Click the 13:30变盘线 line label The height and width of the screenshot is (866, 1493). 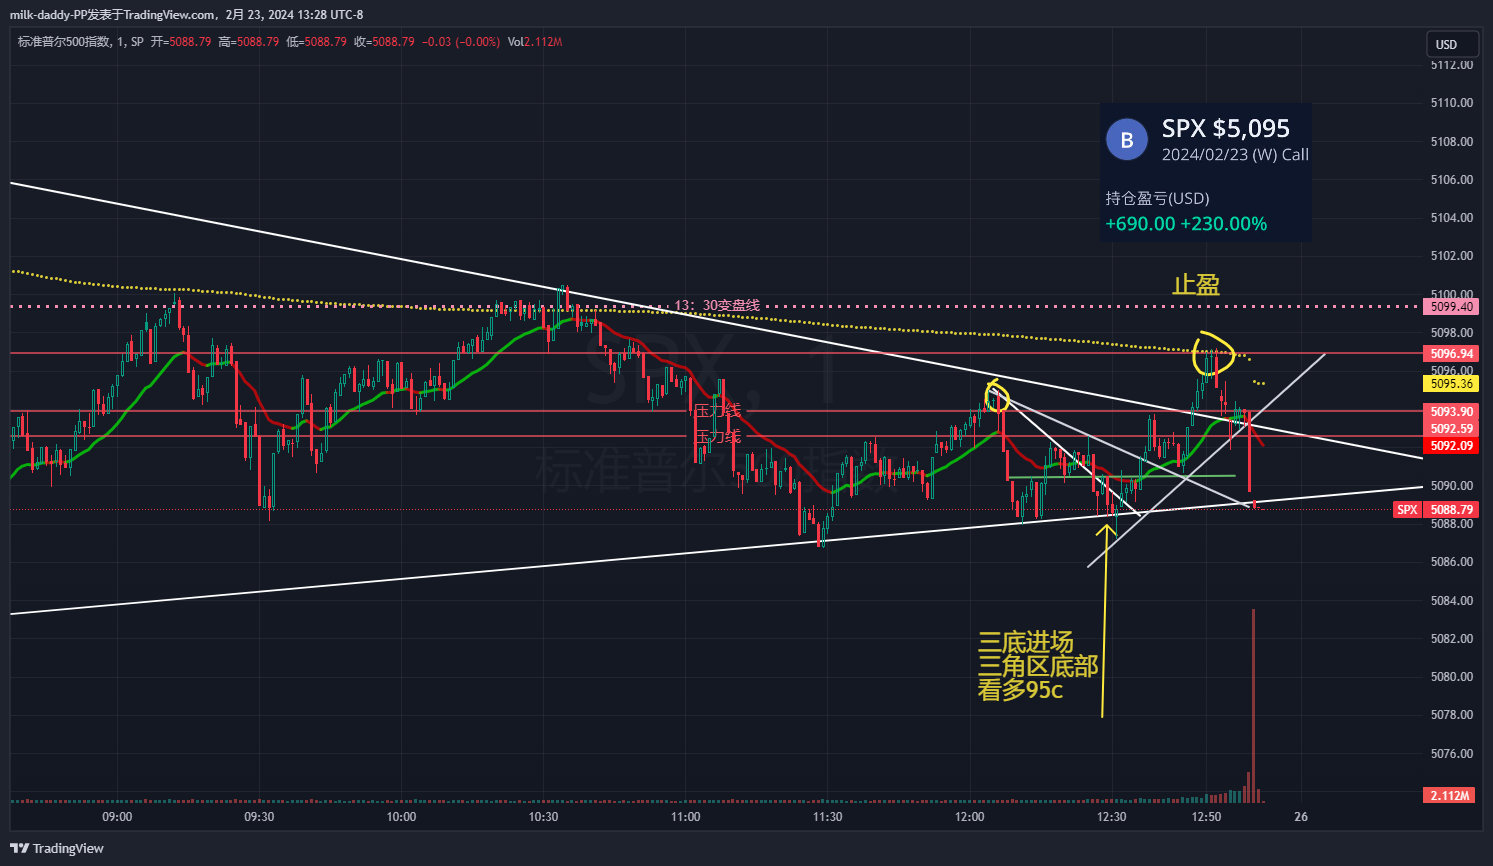pos(716,305)
